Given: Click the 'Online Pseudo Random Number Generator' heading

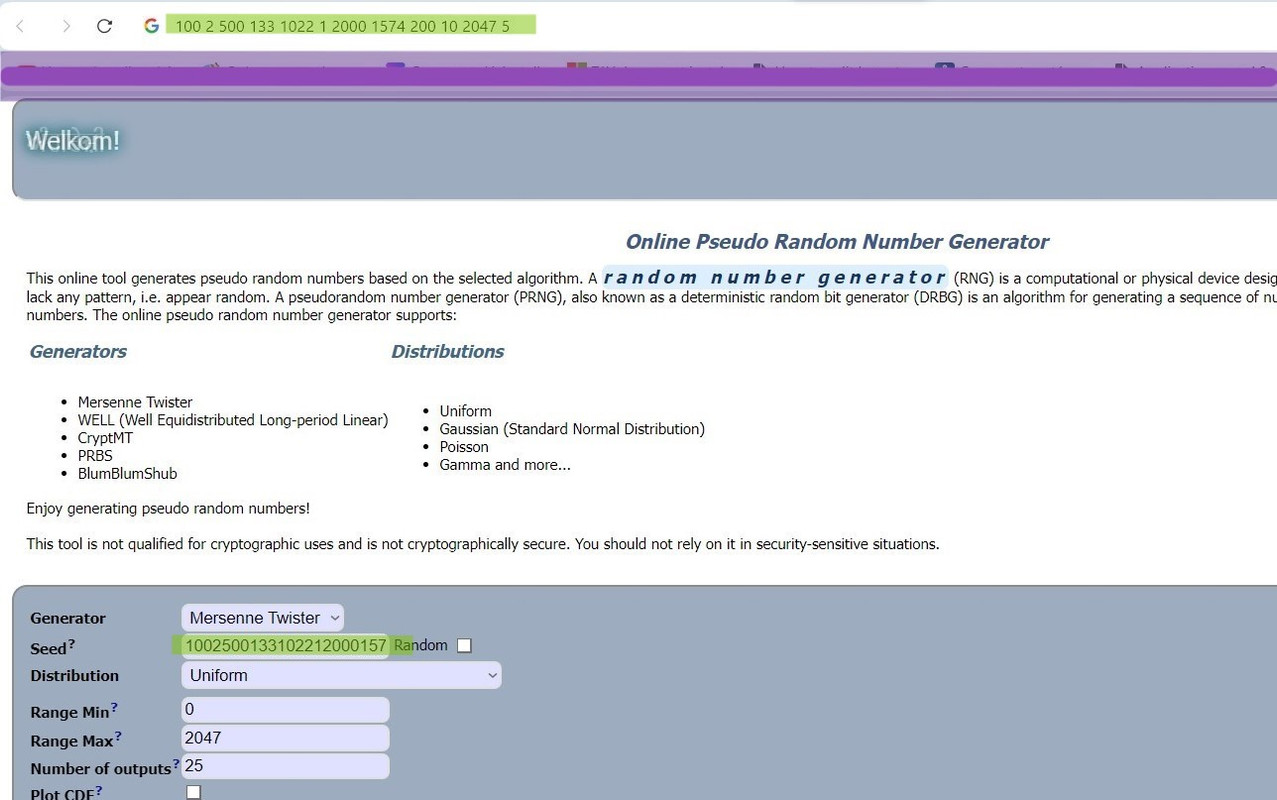Looking at the screenshot, I should click(837, 242).
